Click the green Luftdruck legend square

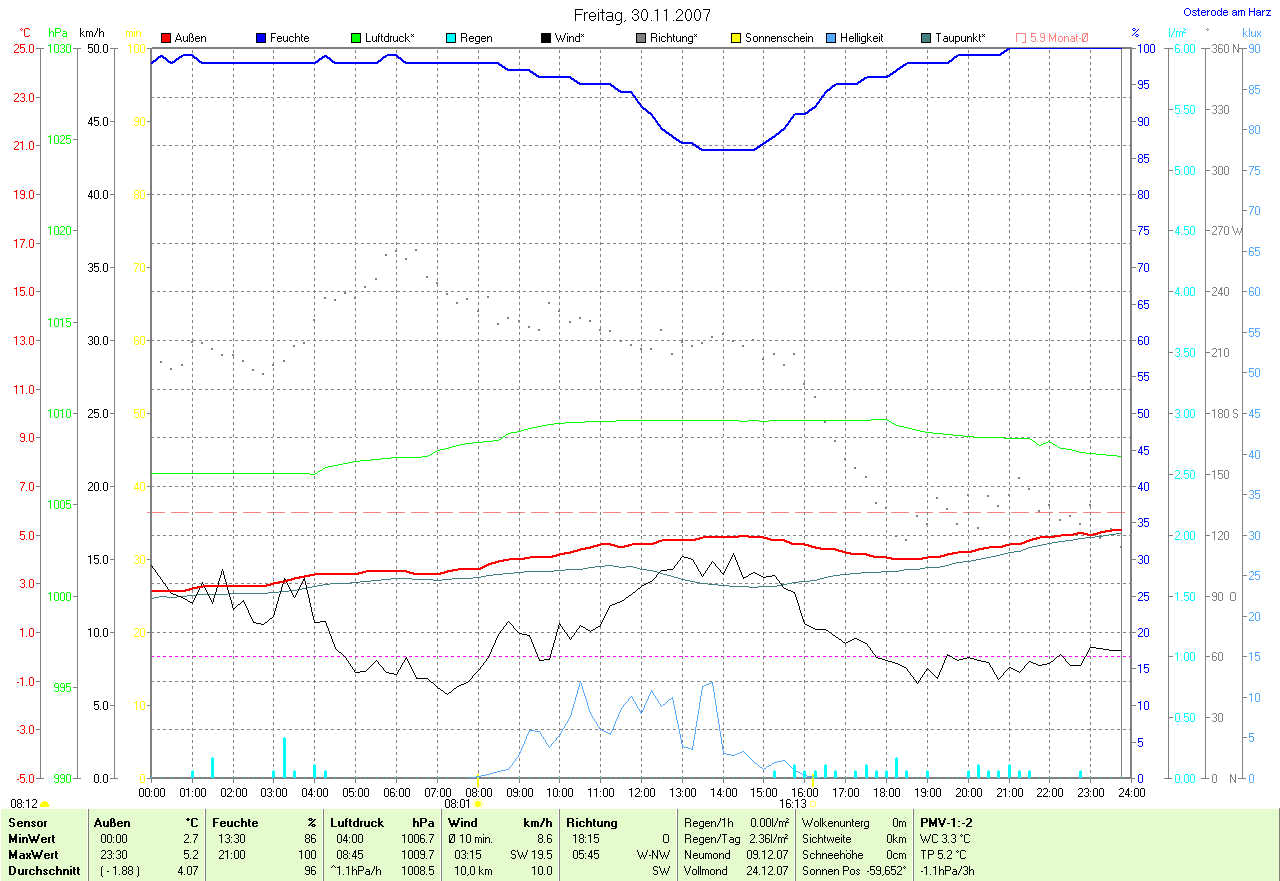tap(356, 38)
